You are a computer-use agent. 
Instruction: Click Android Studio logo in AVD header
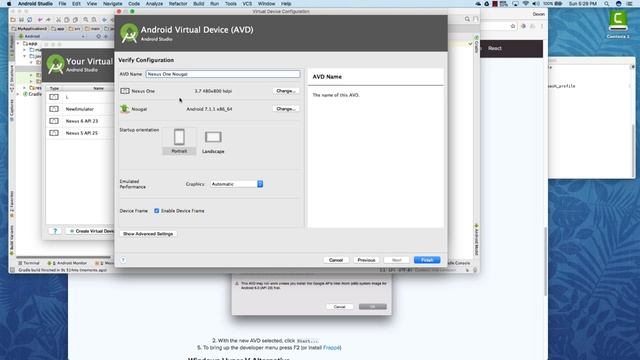tap(129, 33)
